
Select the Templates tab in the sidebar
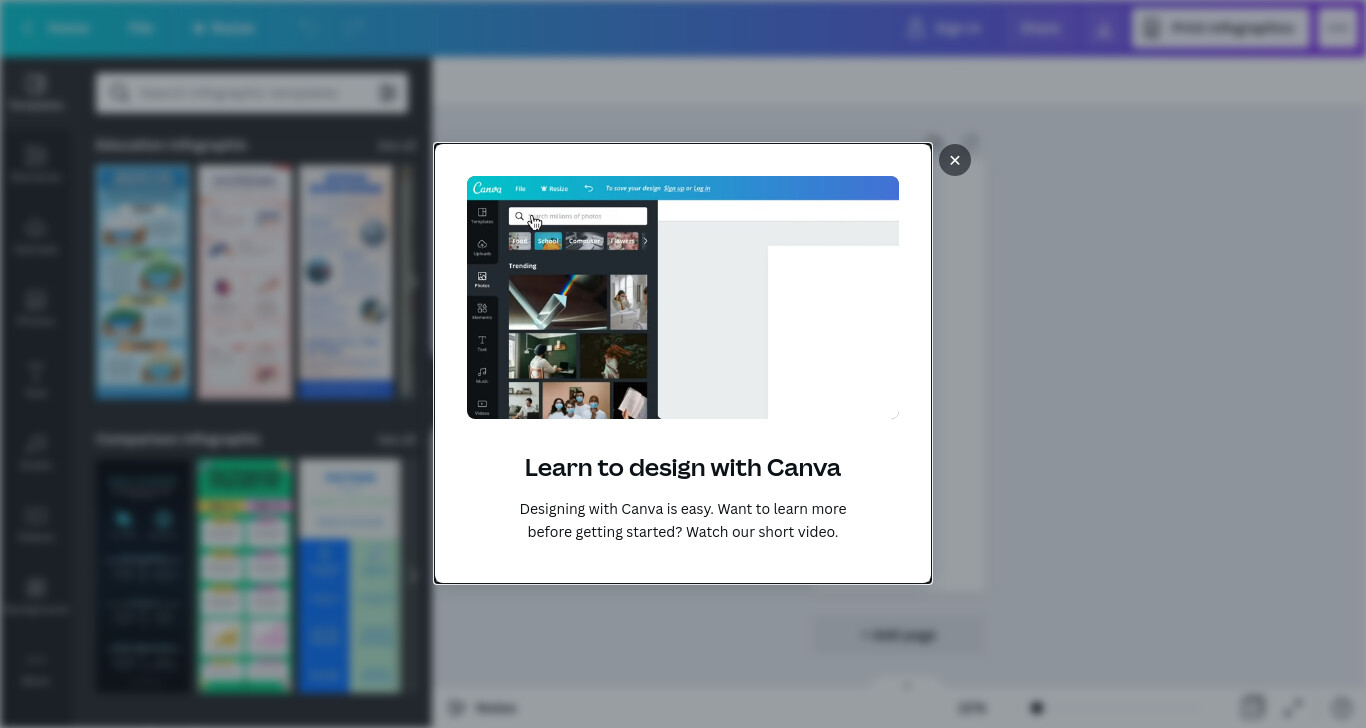(36, 91)
